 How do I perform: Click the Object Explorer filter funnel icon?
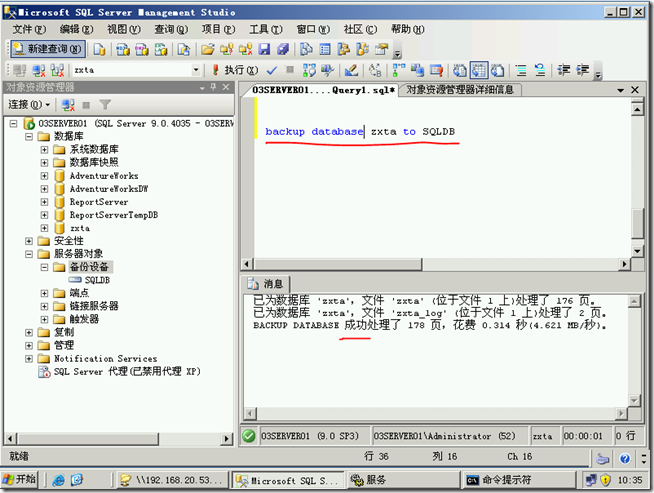coord(105,105)
